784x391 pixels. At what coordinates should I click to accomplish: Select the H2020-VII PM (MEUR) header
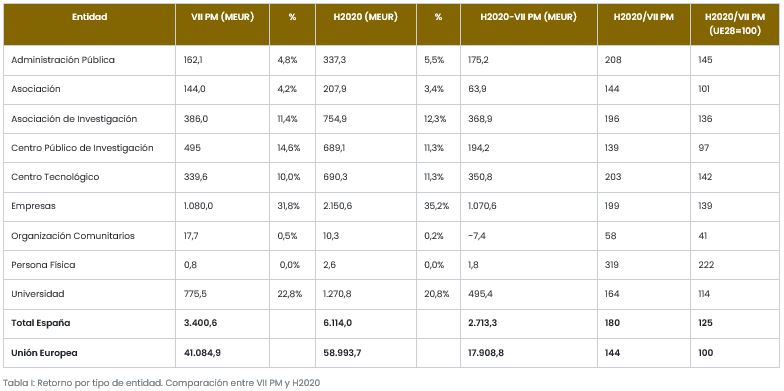pos(528,17)
